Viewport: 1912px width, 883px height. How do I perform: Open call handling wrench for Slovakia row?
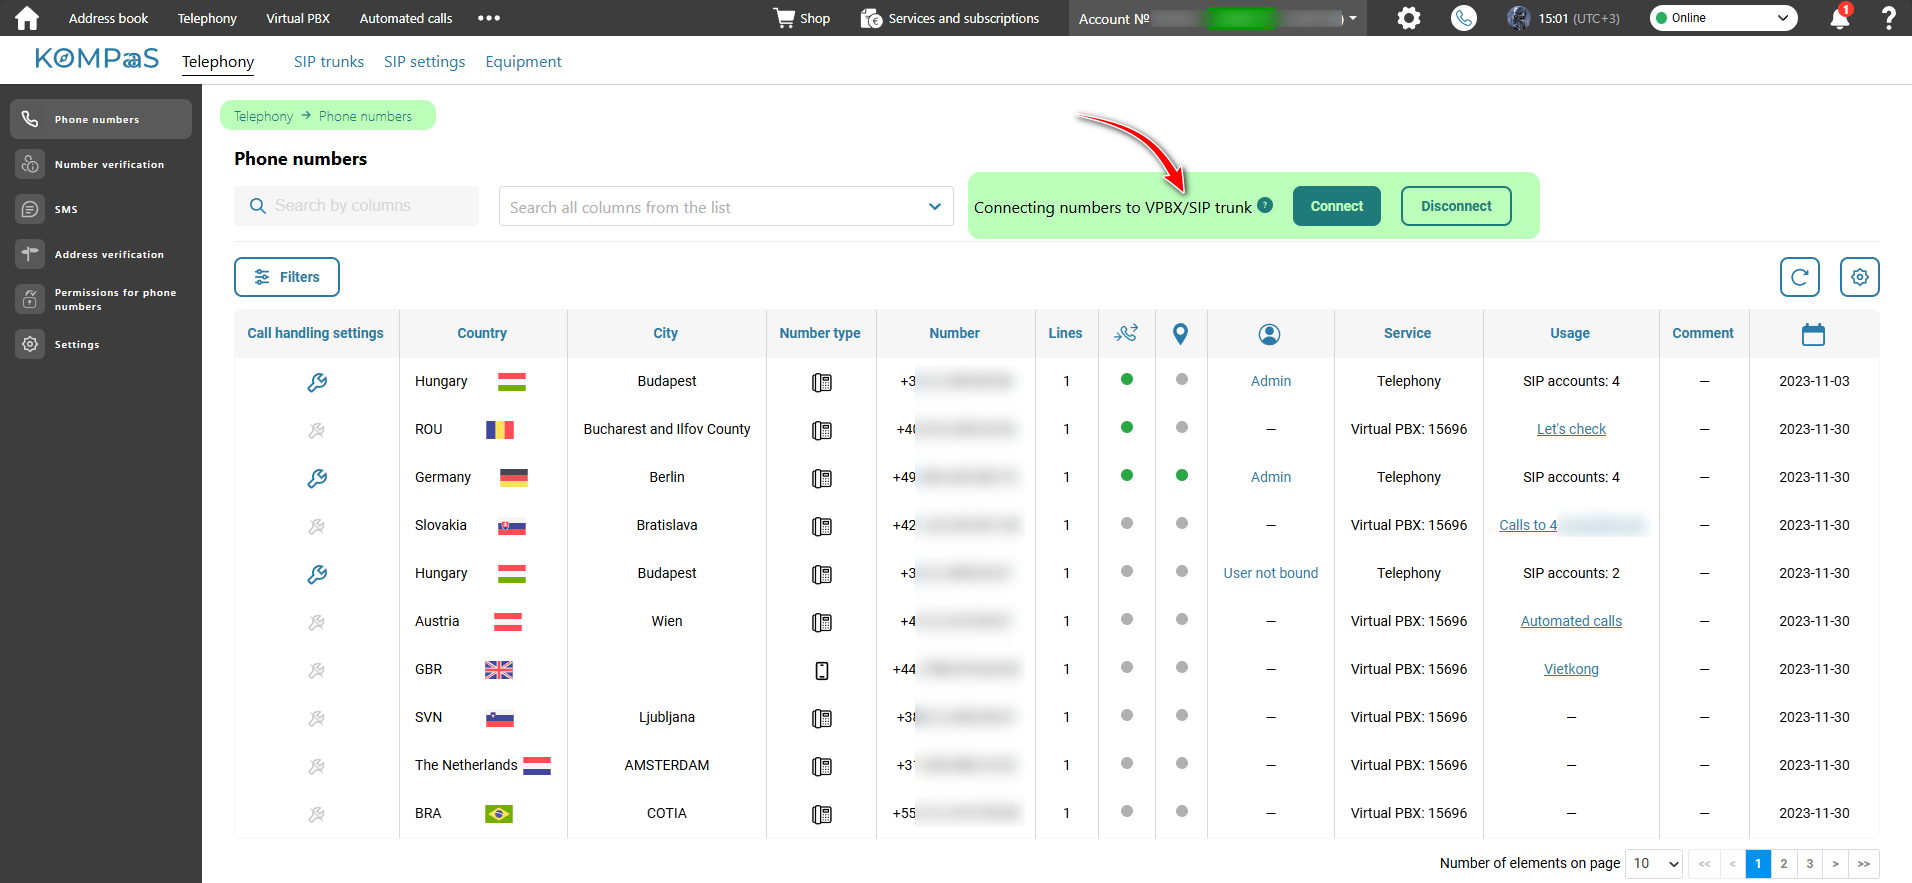point(317,526)
